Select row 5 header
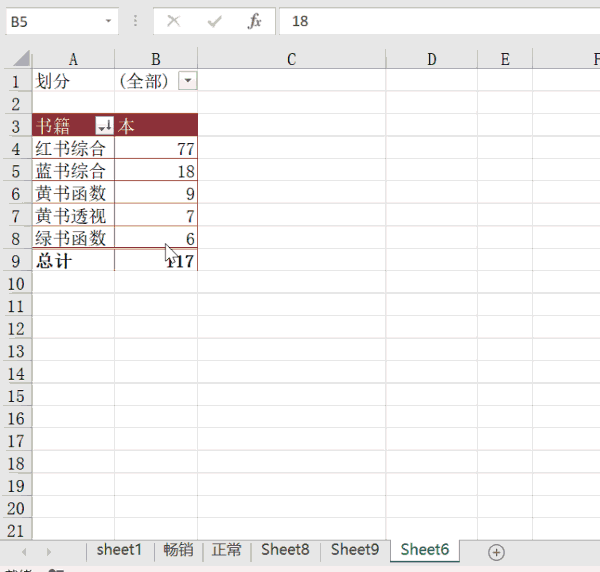The width and height of the screenshot is (600, 572). point(16,171)
